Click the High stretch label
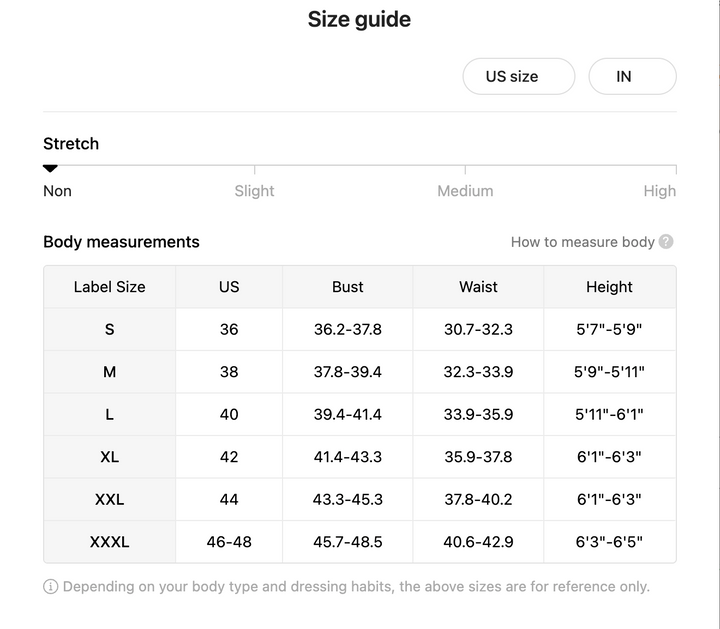Image resolution: width=720 pixels, height=629 pixels. [659, 191]
